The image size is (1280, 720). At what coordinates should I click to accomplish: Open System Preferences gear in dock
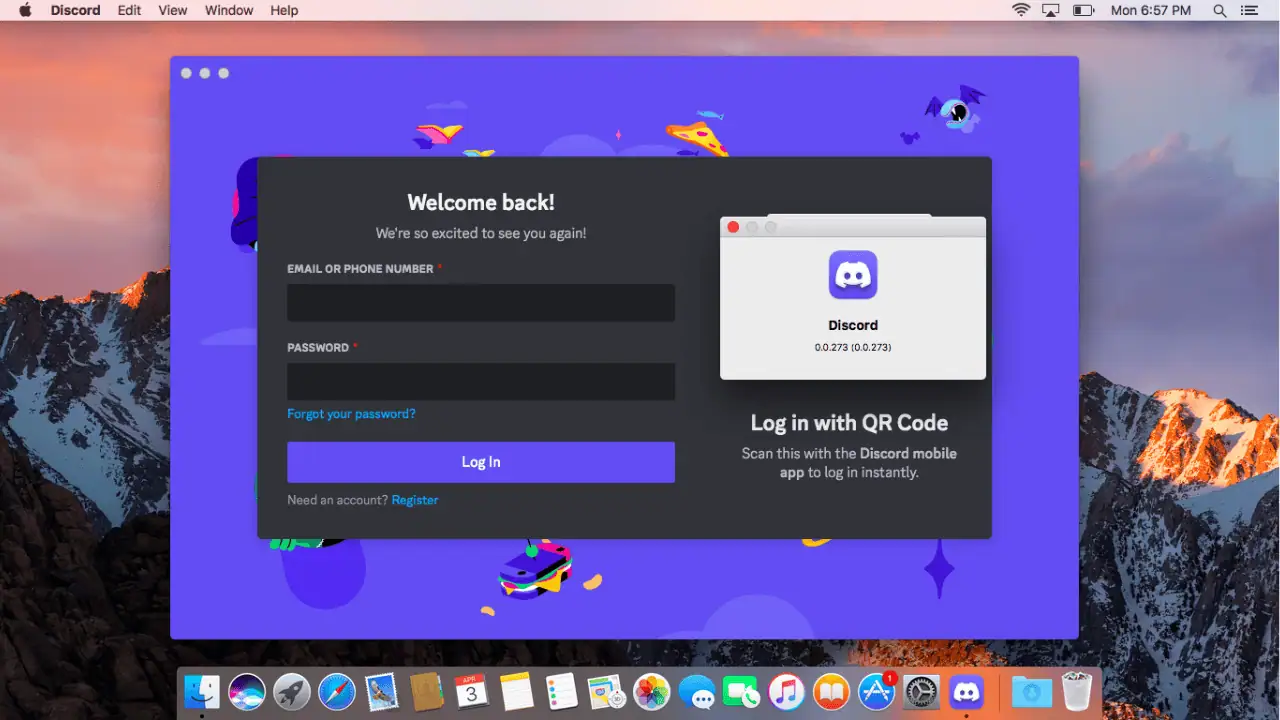tap(921, 691)
